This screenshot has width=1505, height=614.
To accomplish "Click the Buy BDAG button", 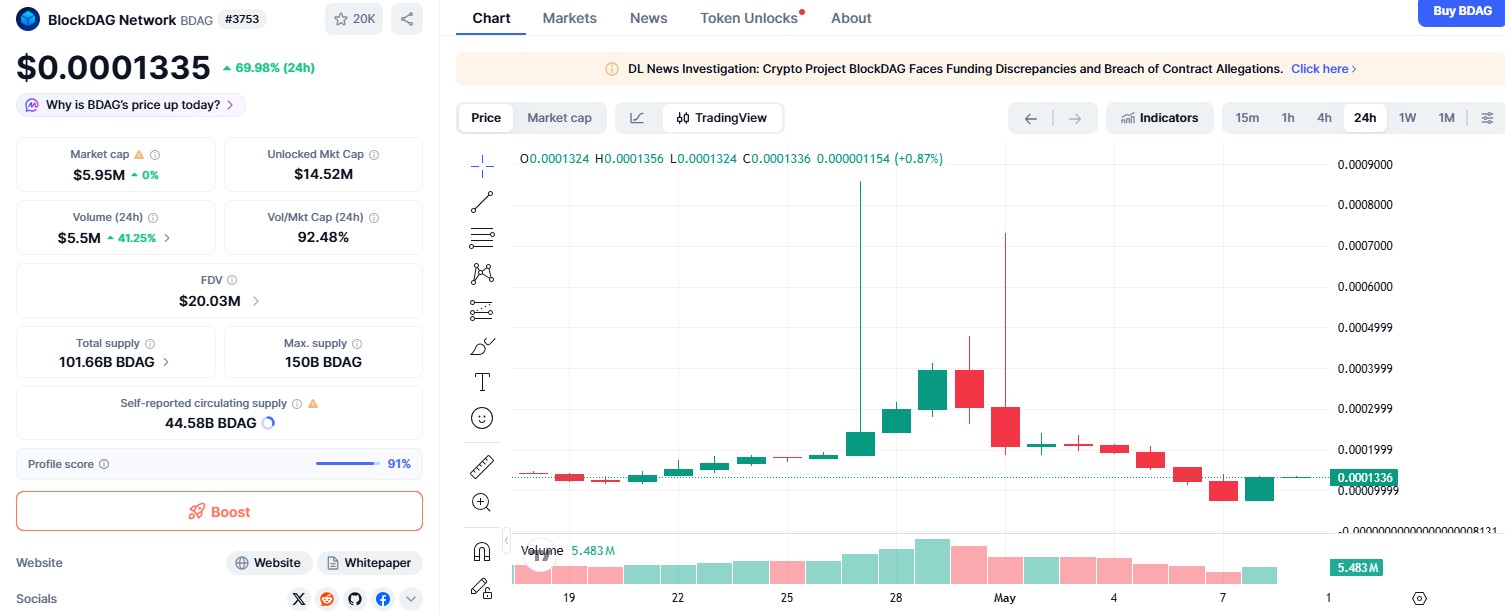I will [x=1462, y=11].
